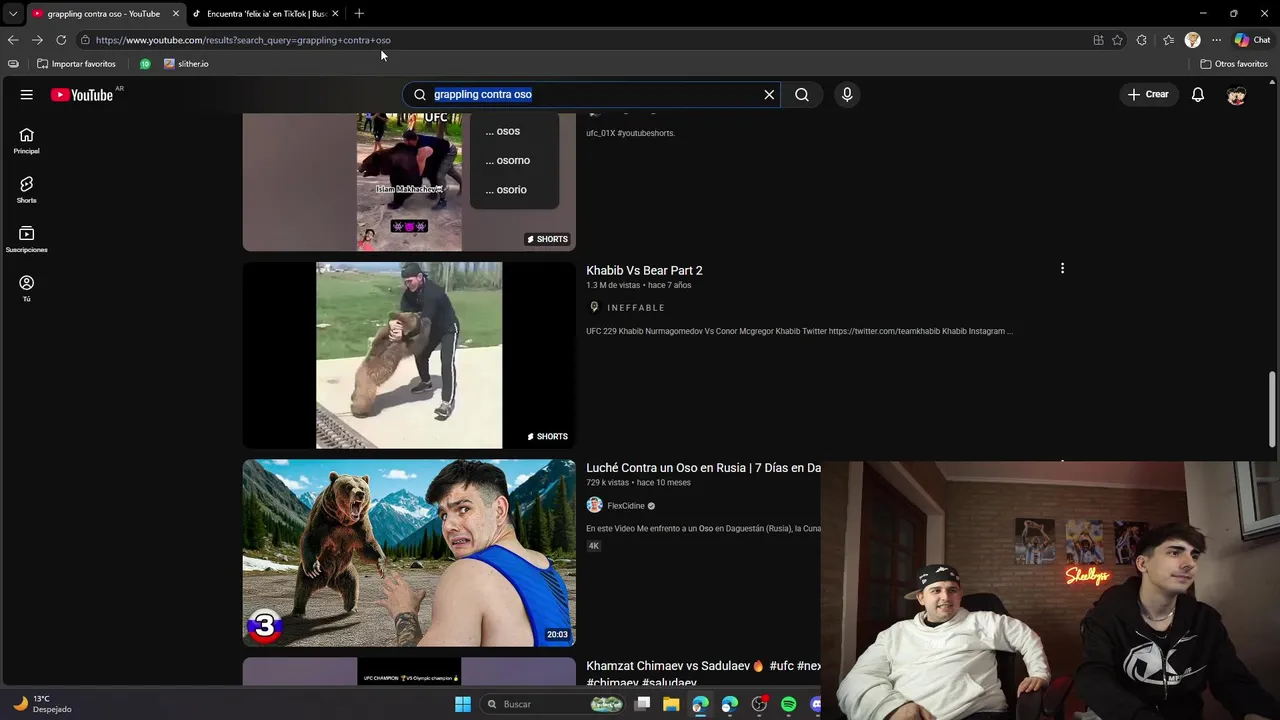Visit the INEFFABLE channel
The image size is (1280, 720).
click(x=636, y=308)
